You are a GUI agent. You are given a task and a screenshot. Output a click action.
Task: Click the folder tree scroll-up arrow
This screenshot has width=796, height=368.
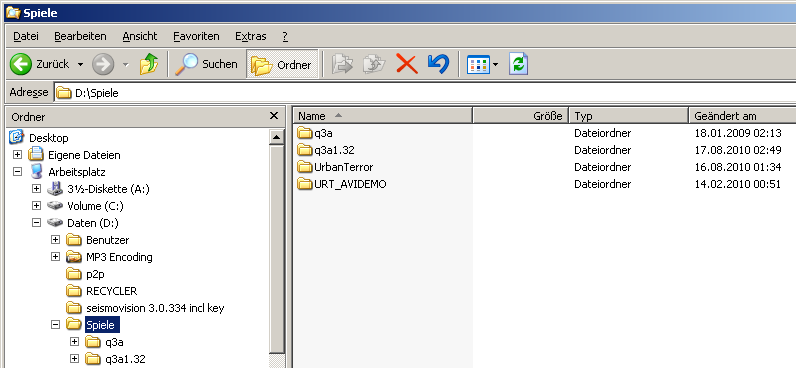277,137
